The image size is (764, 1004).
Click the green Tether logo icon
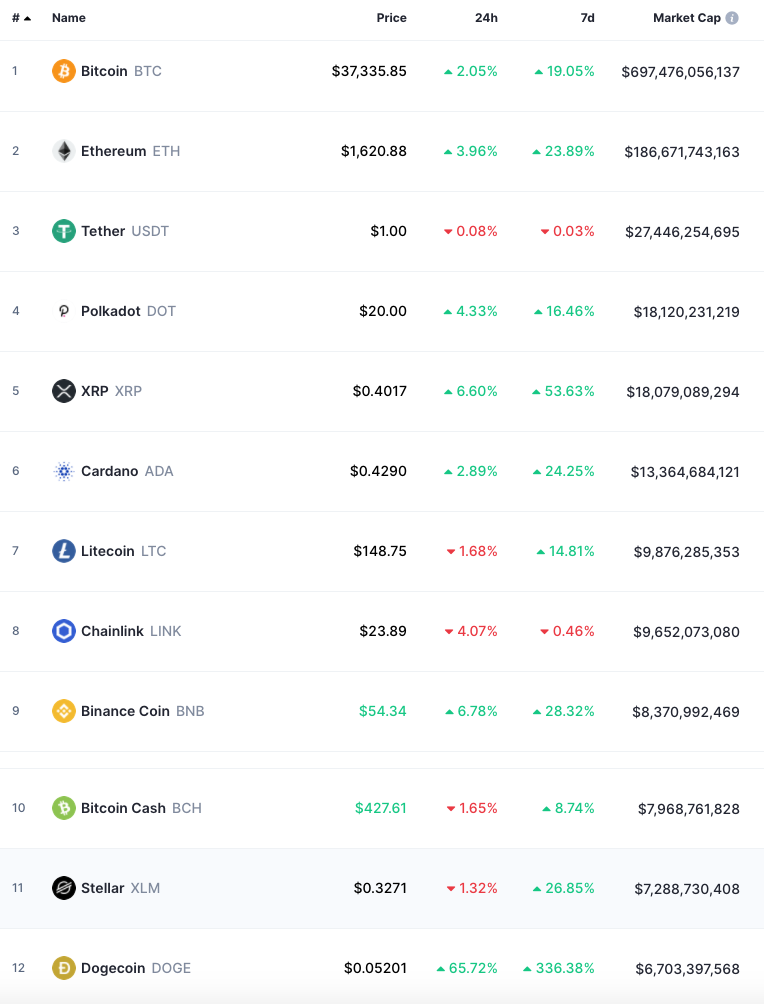pyautogui.click(x=63, y=231)
